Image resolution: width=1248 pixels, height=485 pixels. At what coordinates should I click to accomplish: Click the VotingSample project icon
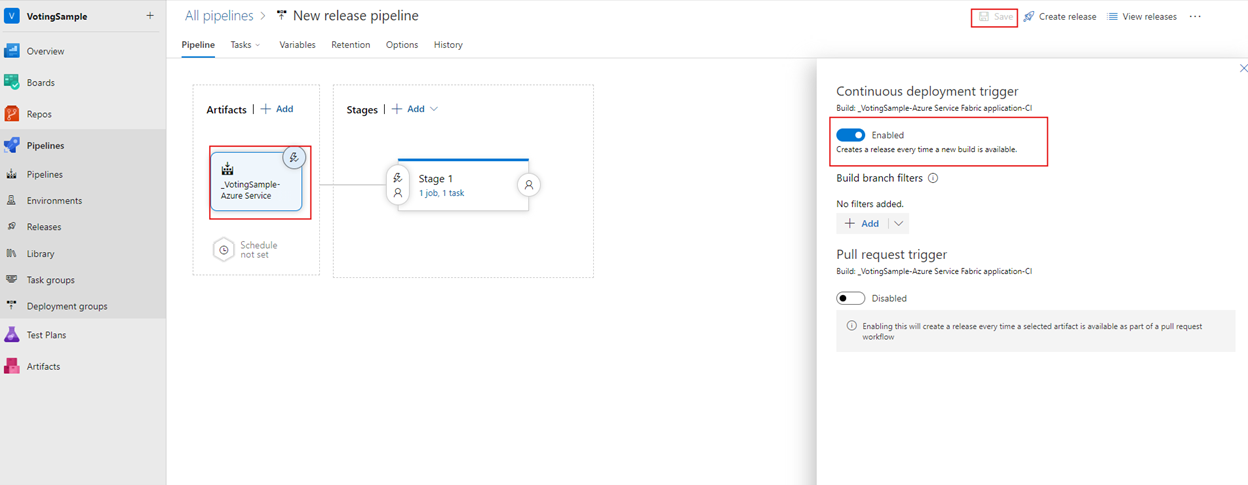[x=12, y=16]
